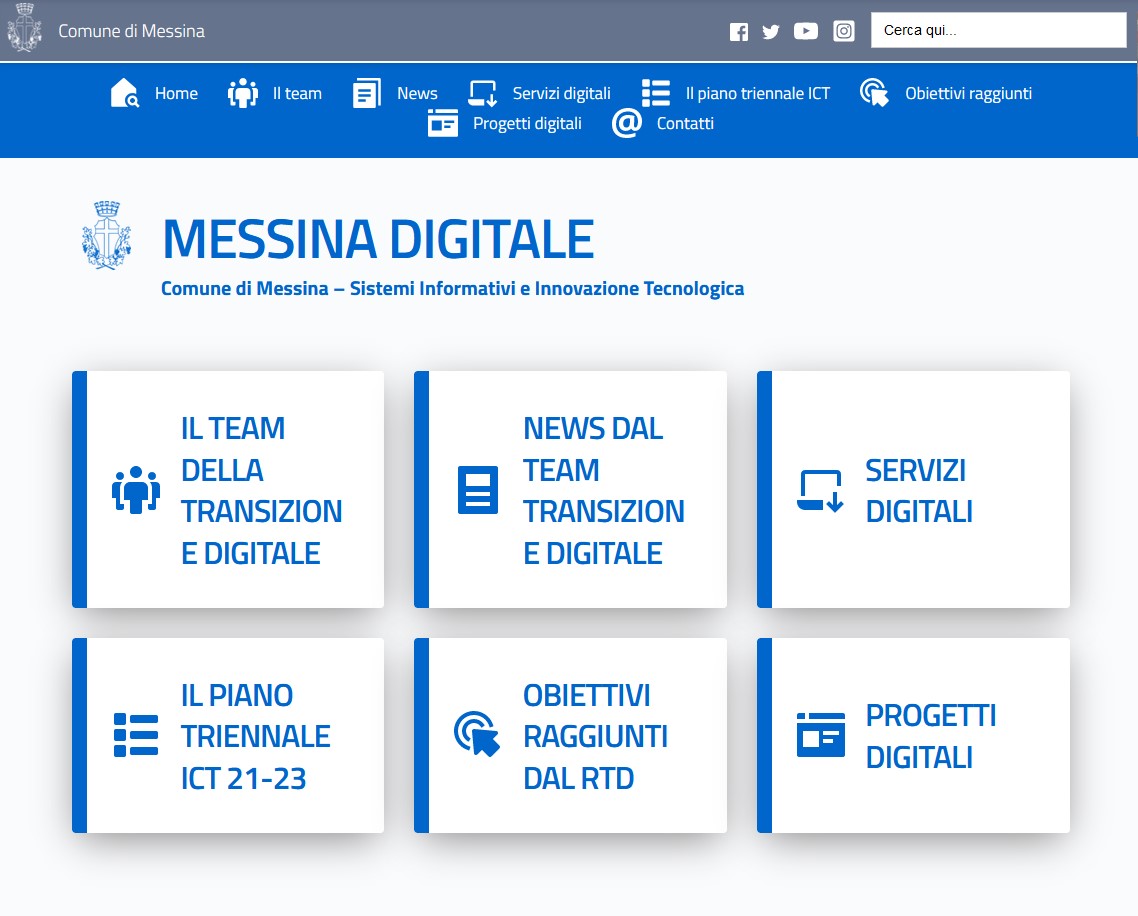Click the Messina crest logo beside page title
This screenshot has width=1138, height=916.
click(107, 236)
